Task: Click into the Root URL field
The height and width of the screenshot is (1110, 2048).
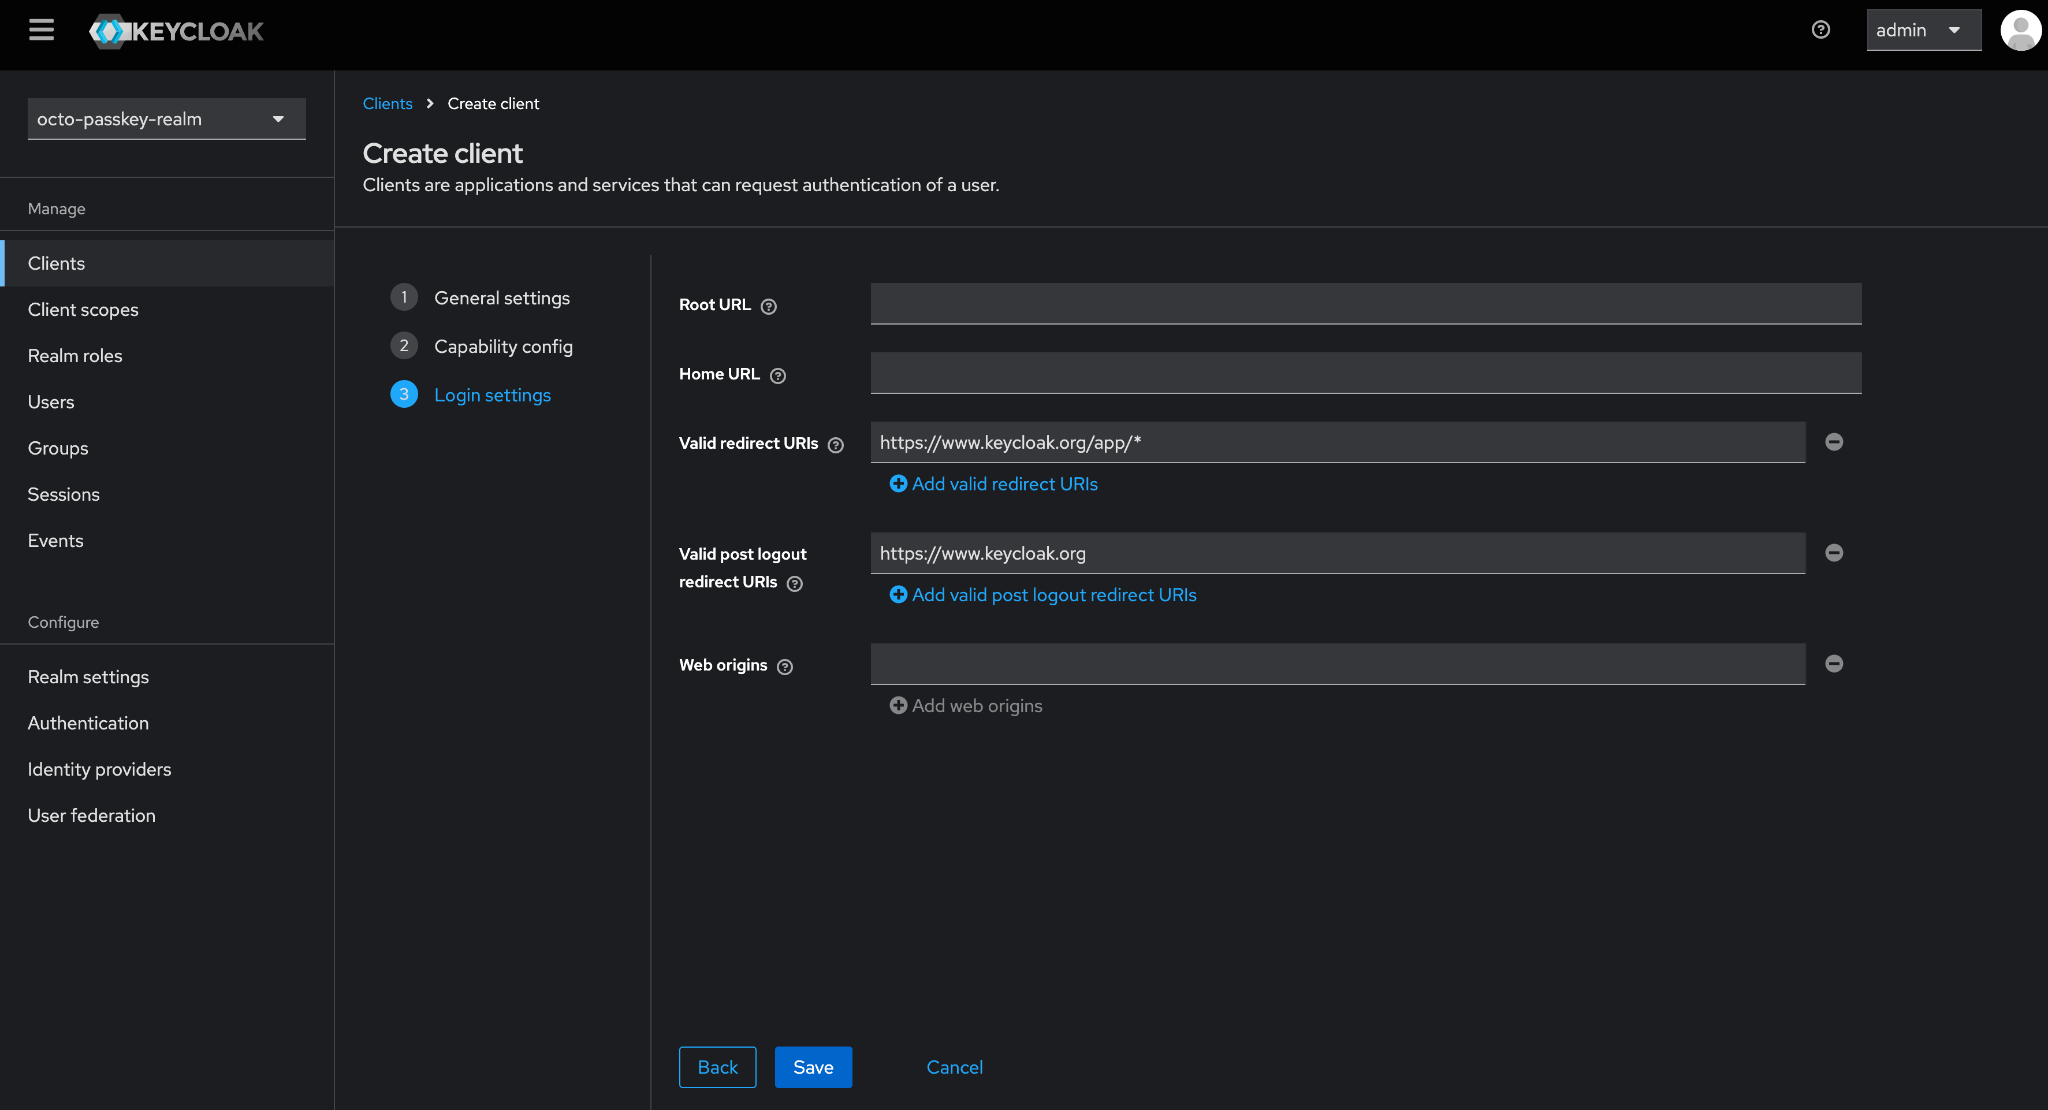Action: coord(1365,304)
